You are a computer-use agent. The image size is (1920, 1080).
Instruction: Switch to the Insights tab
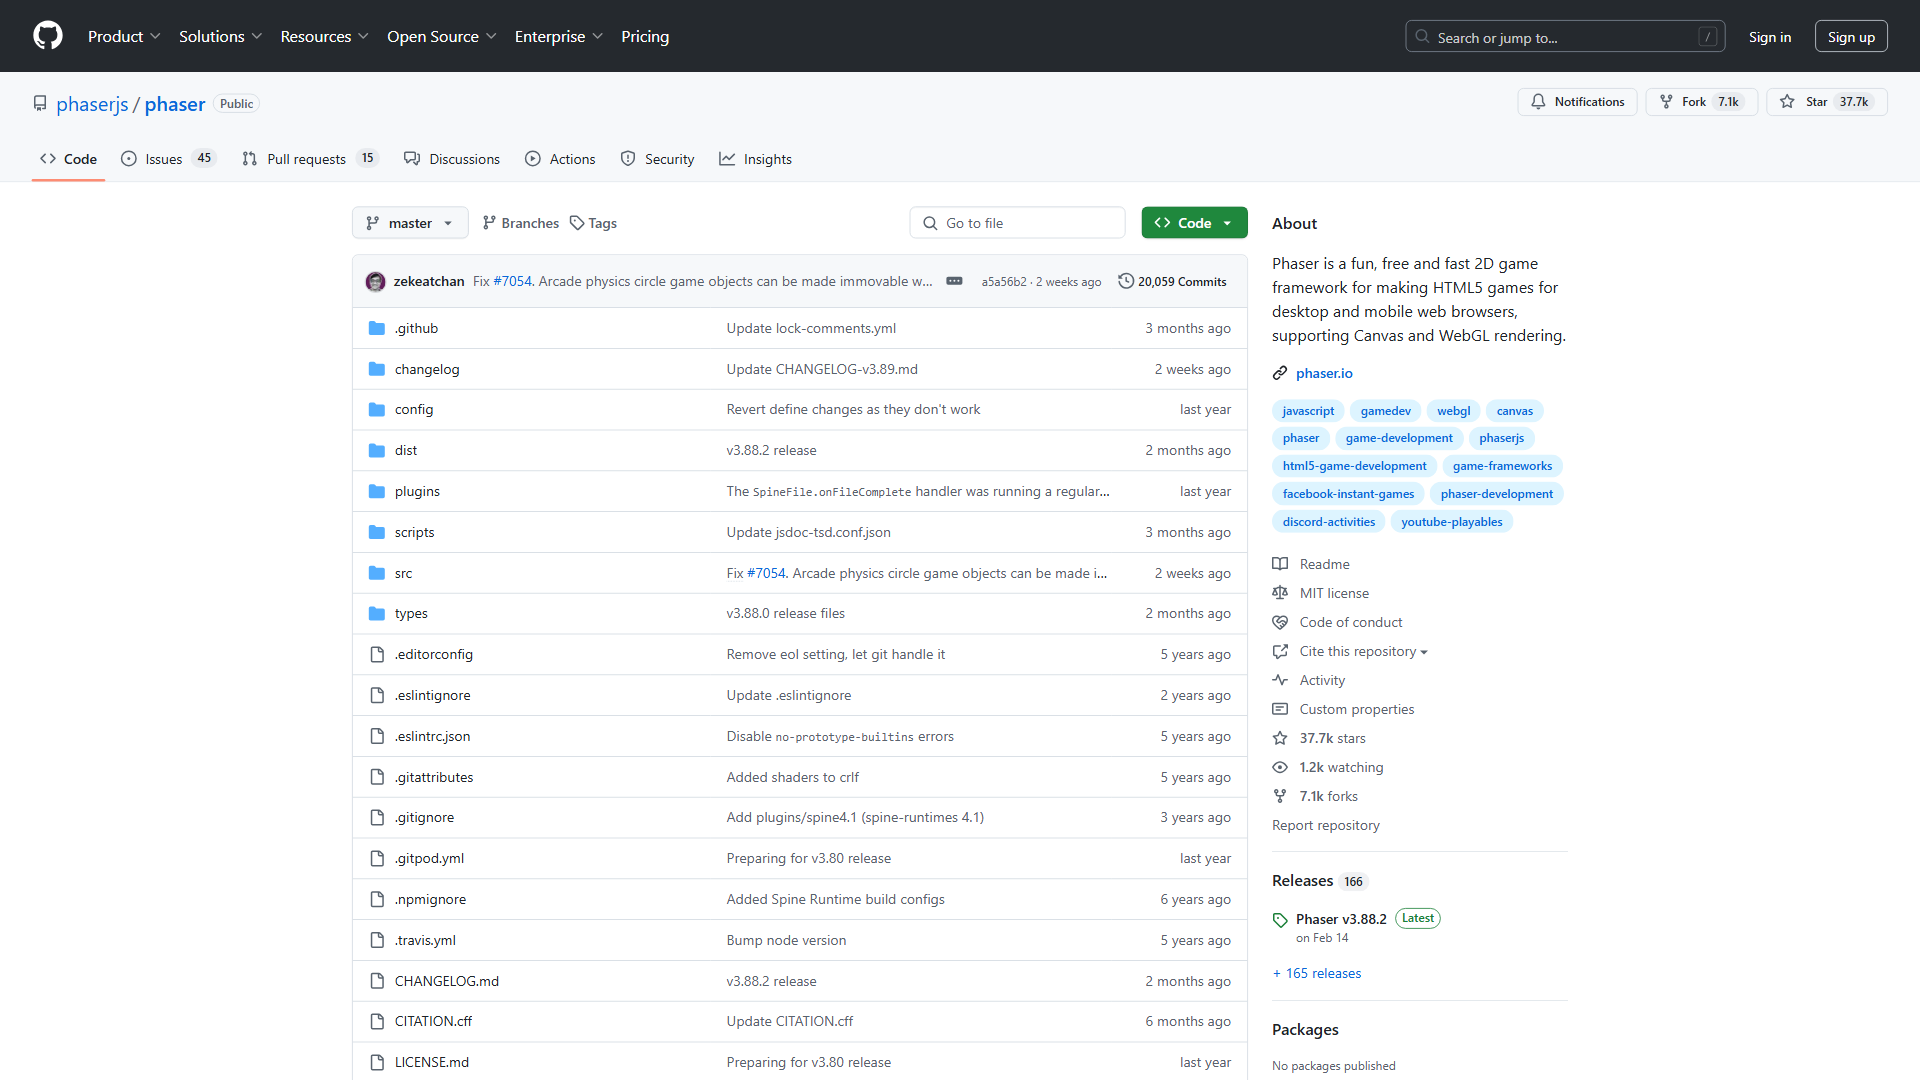pyautogui.click(x=755, y=159)
